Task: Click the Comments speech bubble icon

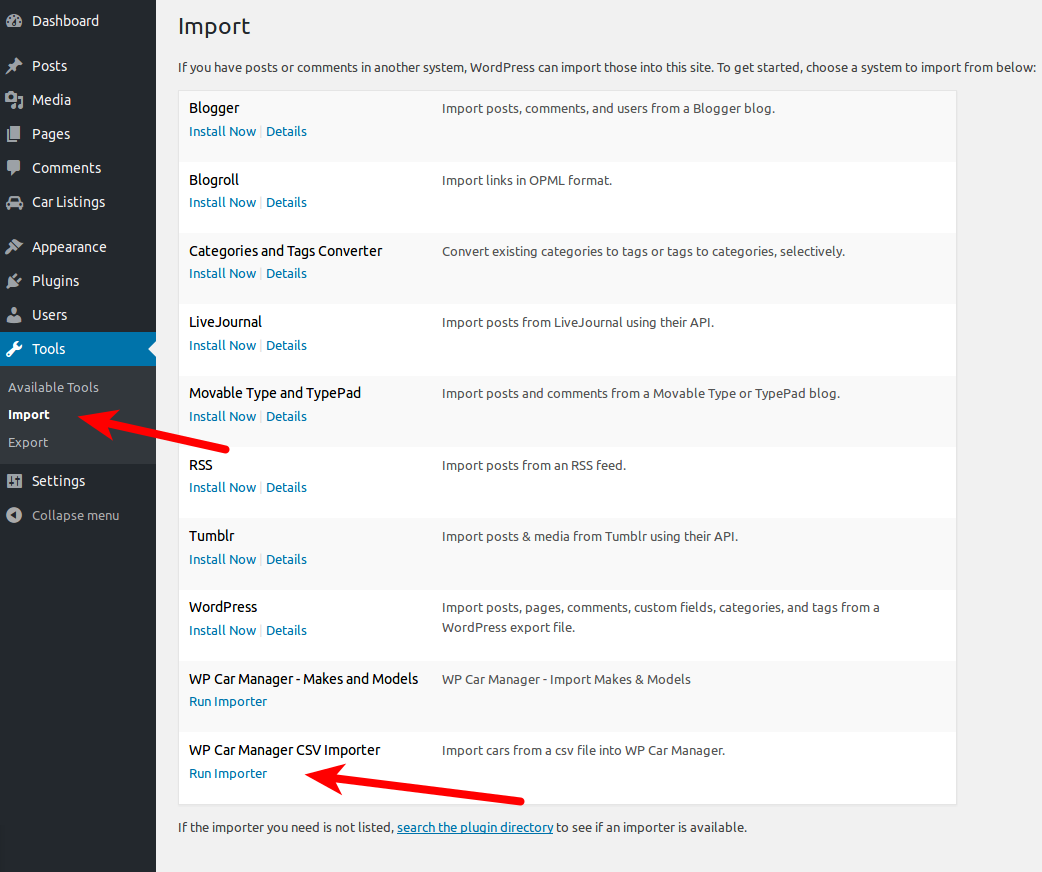Action: 14,167
